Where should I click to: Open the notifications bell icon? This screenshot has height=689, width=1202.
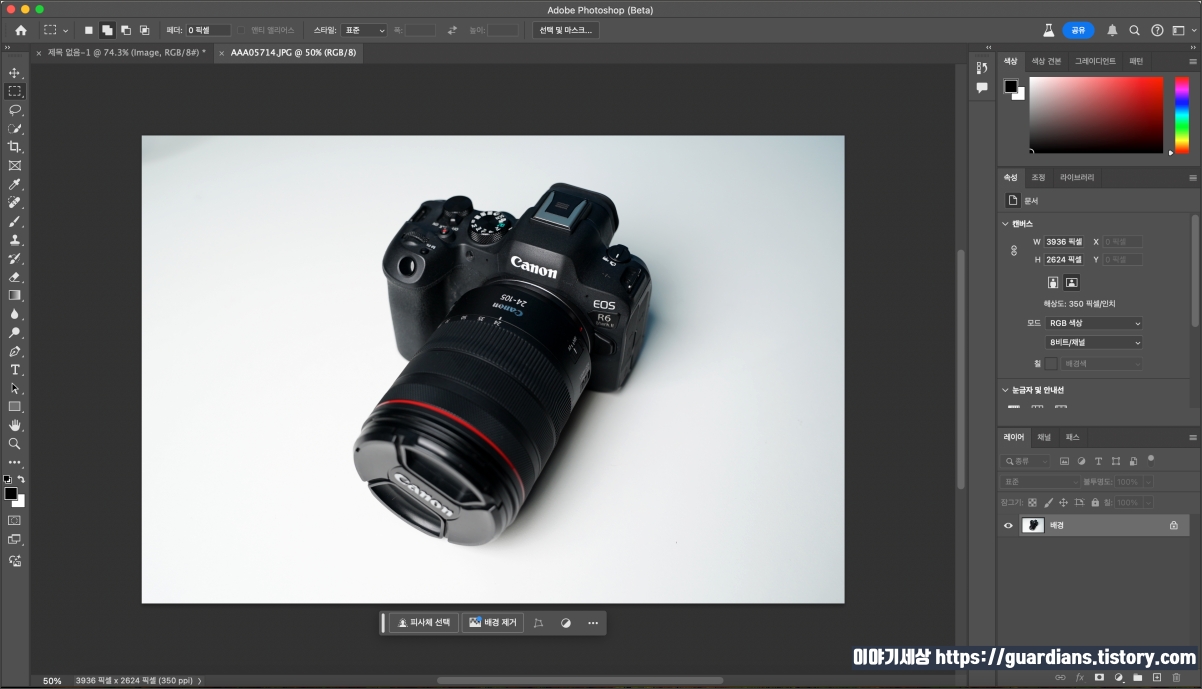[x=1112, y=30]
